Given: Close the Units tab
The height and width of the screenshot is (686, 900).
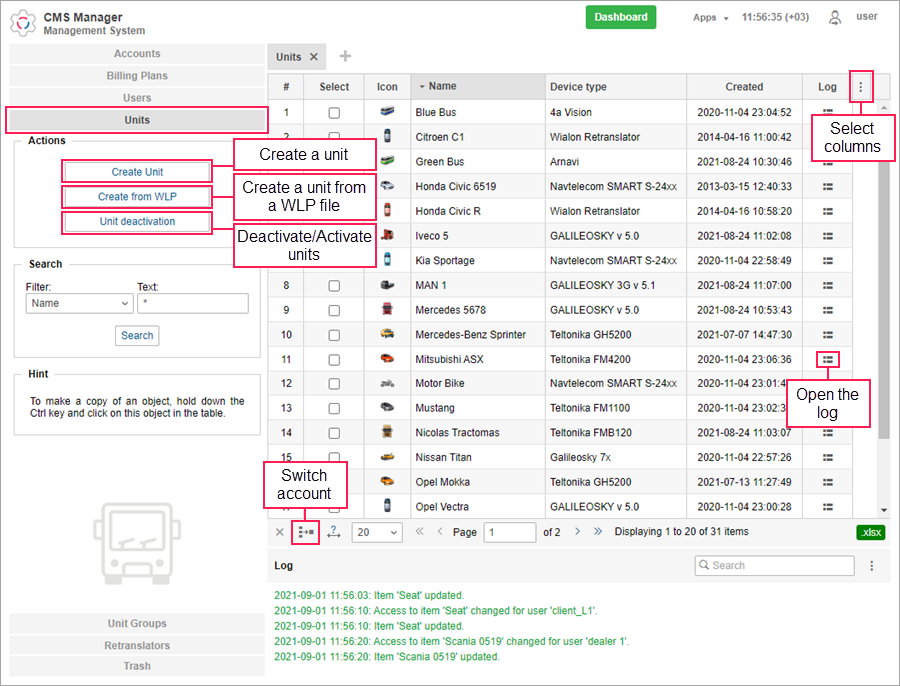Looking at the screenshot, I should 314,57.
